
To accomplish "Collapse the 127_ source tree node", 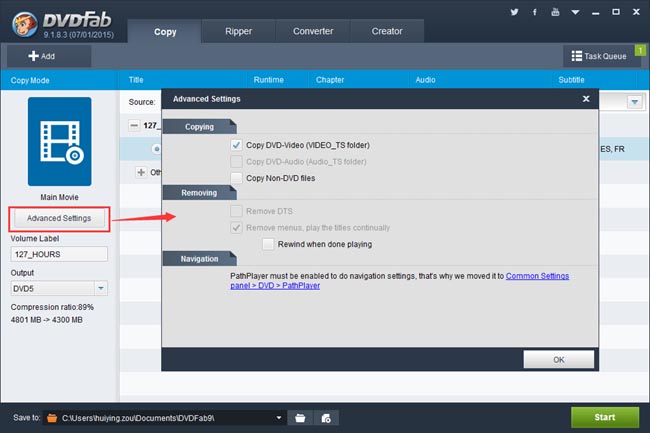I will click(x=134, y=125).
